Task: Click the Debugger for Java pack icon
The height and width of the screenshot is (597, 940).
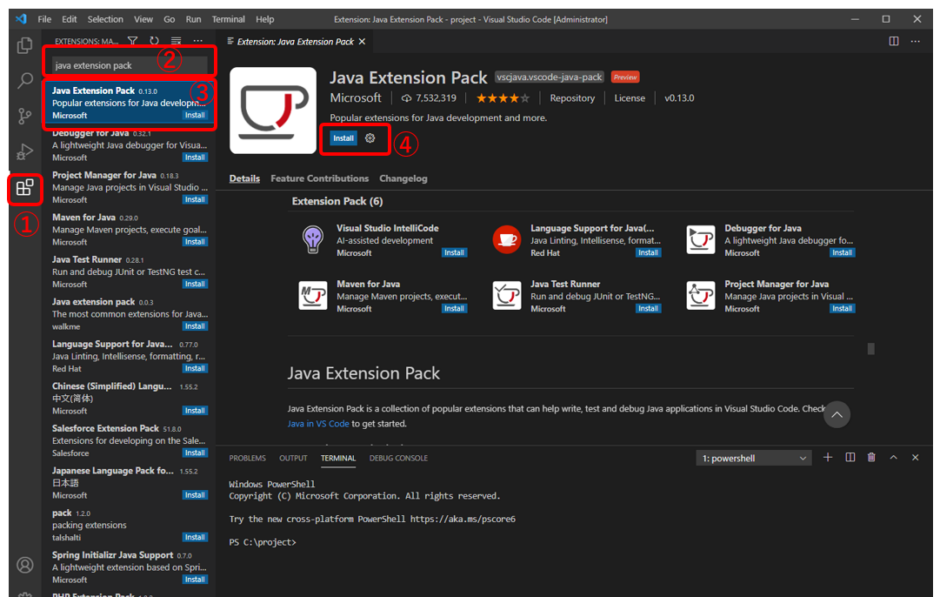Action: [701, 240]
